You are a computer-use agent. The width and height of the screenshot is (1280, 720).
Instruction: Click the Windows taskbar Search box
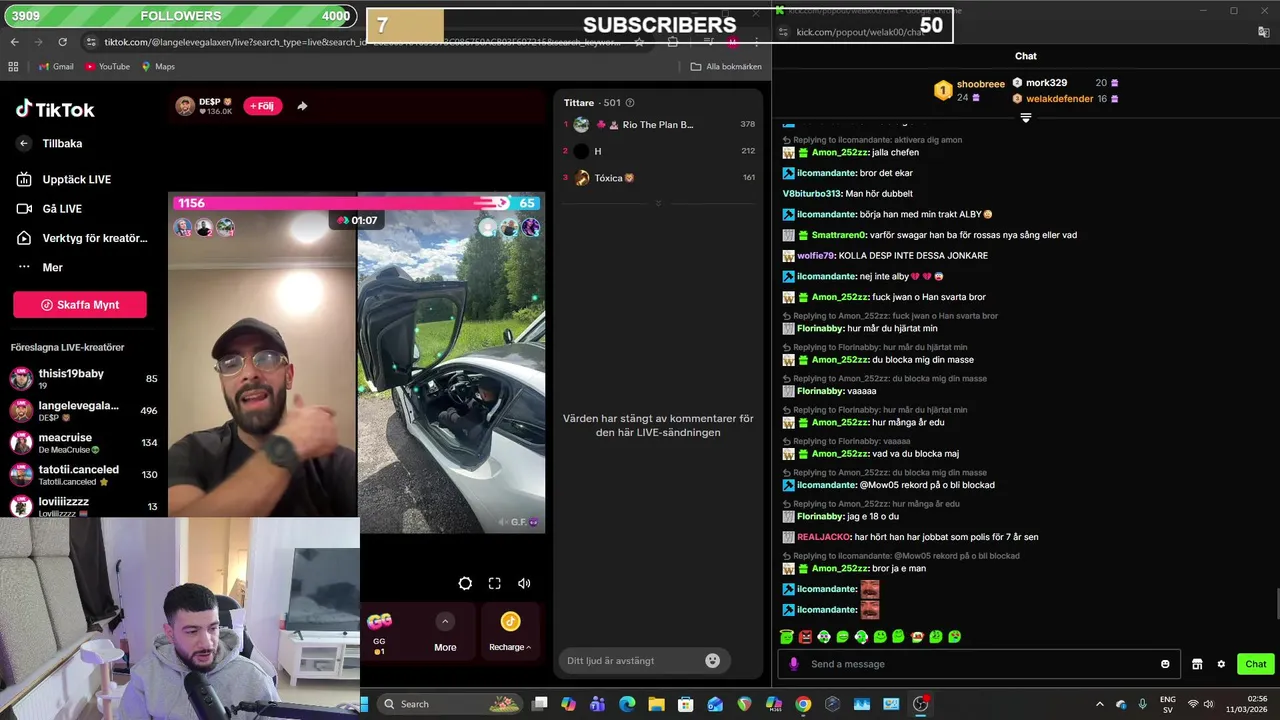pos(450,704)
